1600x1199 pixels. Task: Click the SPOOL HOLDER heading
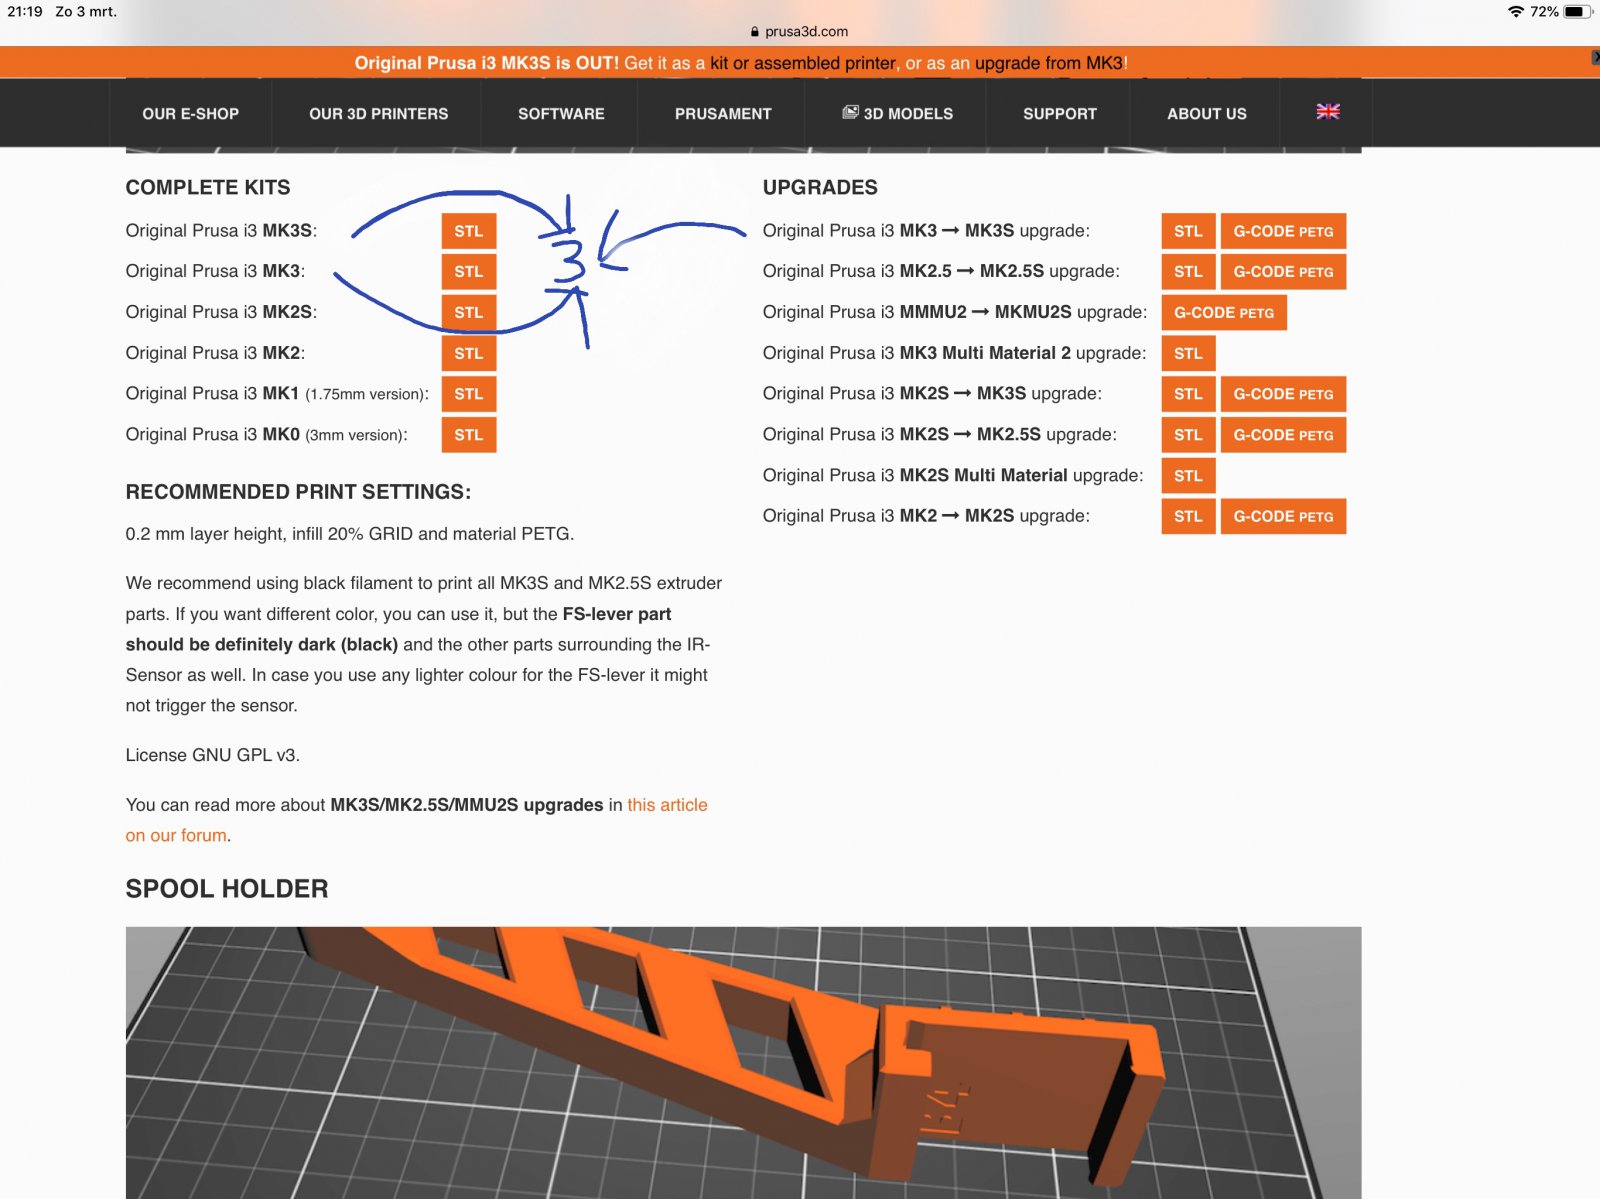pyautogui.click(x=227, y=889)
